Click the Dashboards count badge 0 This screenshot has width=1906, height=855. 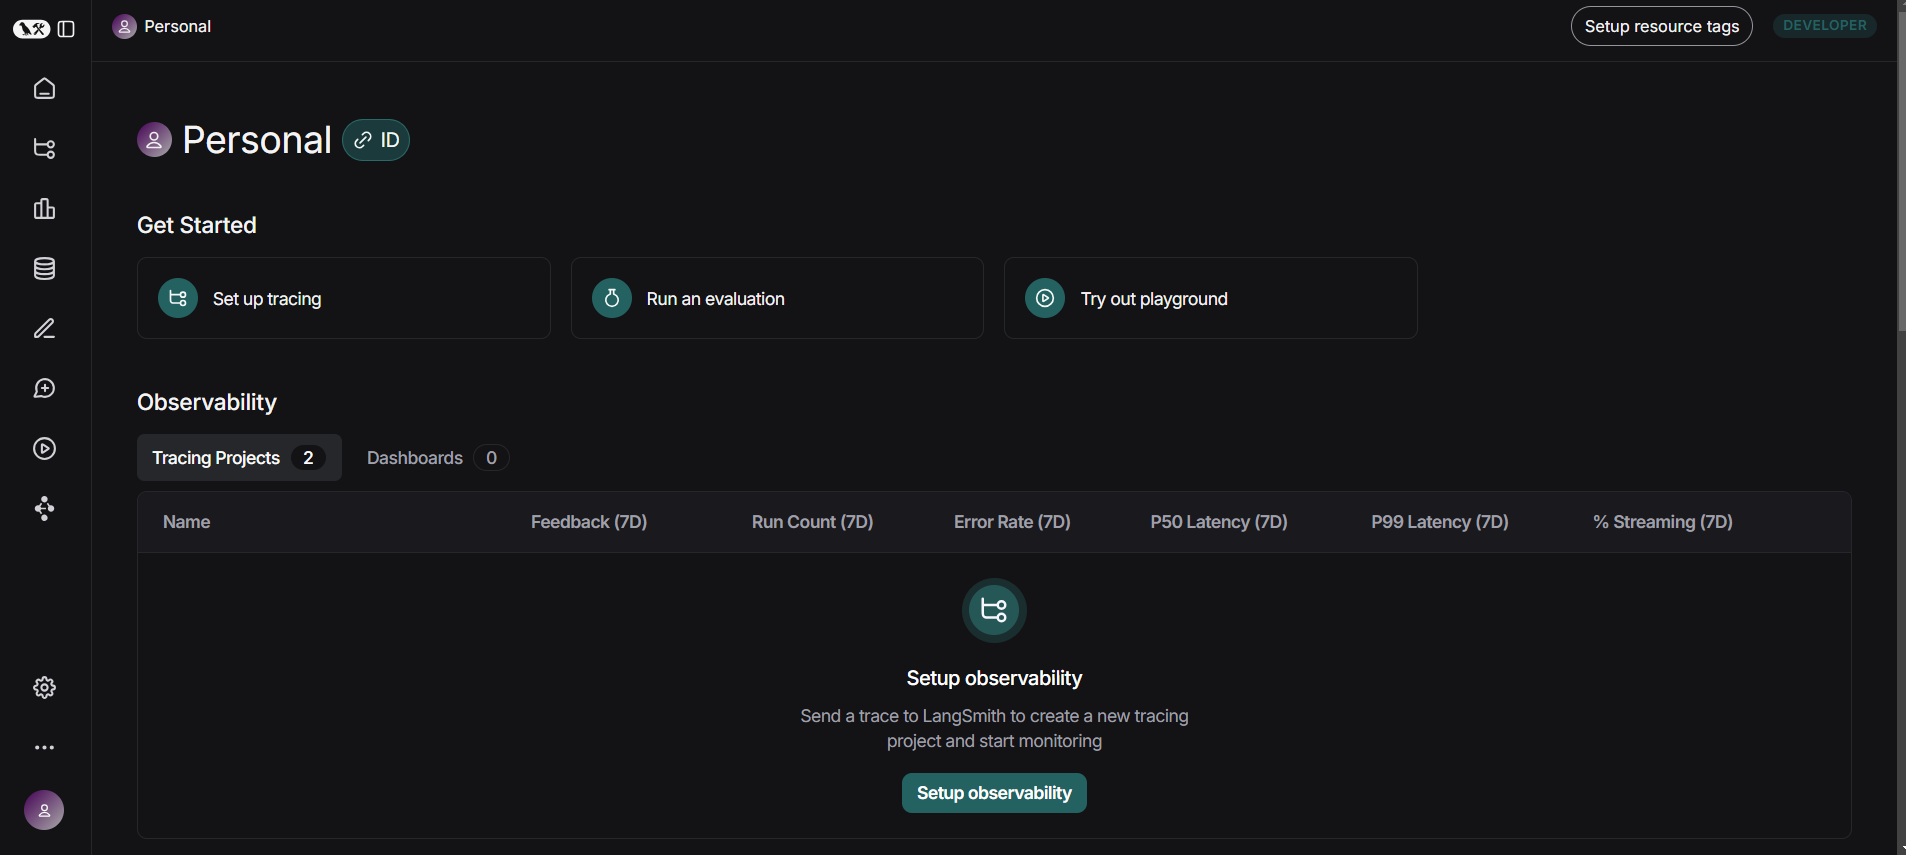(x=491, y=458)
